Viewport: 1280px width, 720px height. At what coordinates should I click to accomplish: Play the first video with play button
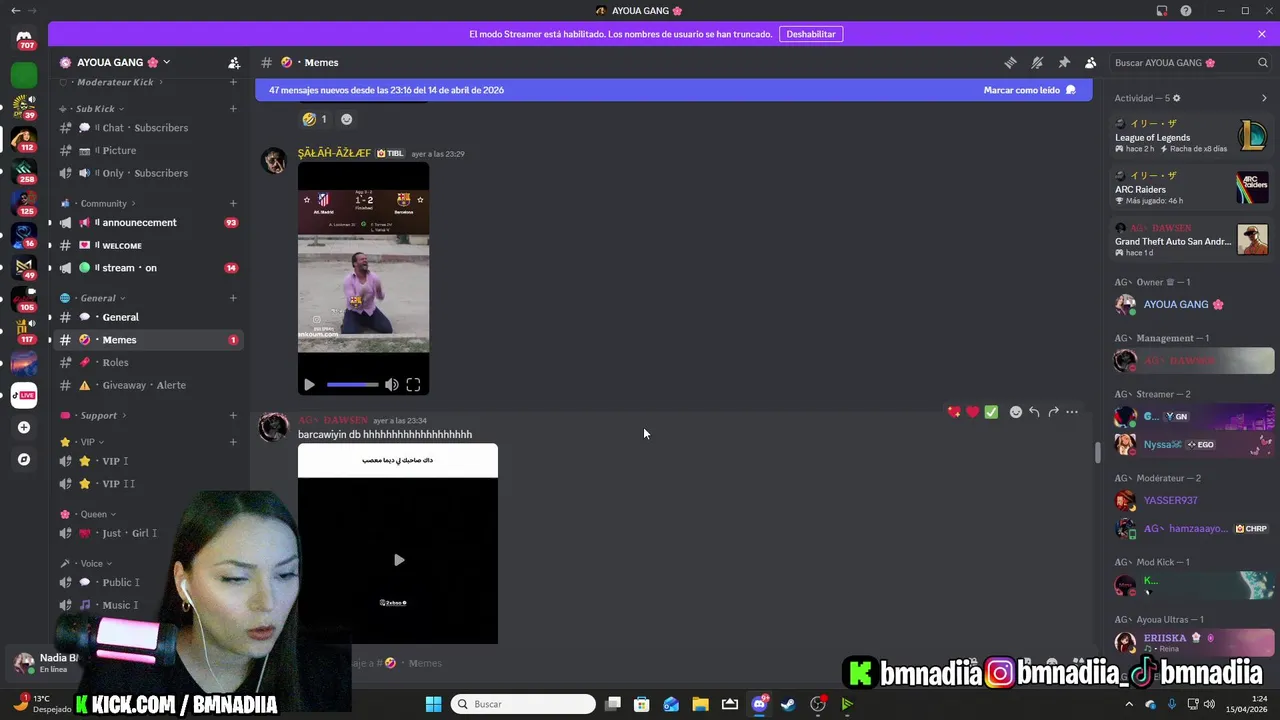[309, 385]
